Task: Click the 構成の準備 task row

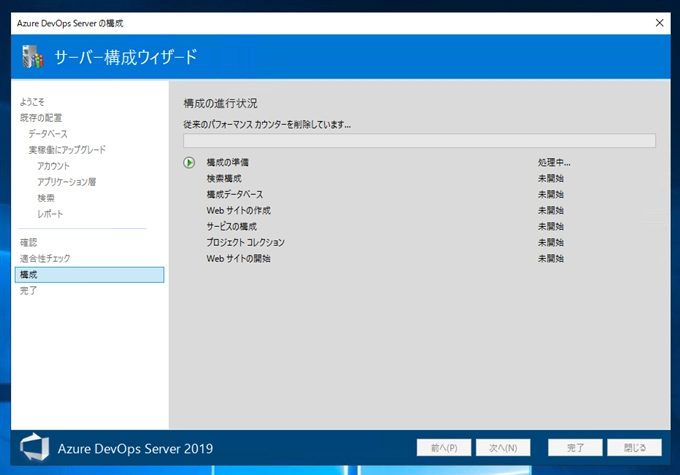Action: pos(227,163)
